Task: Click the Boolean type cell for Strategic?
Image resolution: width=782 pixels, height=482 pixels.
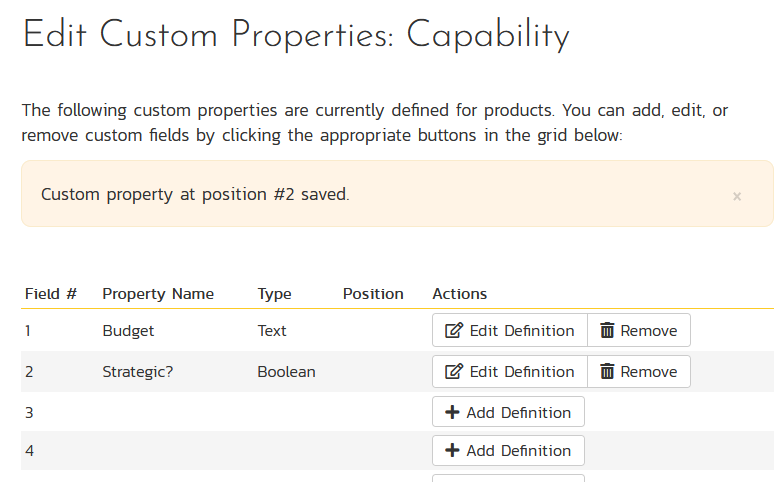Action: click(286, 372)
